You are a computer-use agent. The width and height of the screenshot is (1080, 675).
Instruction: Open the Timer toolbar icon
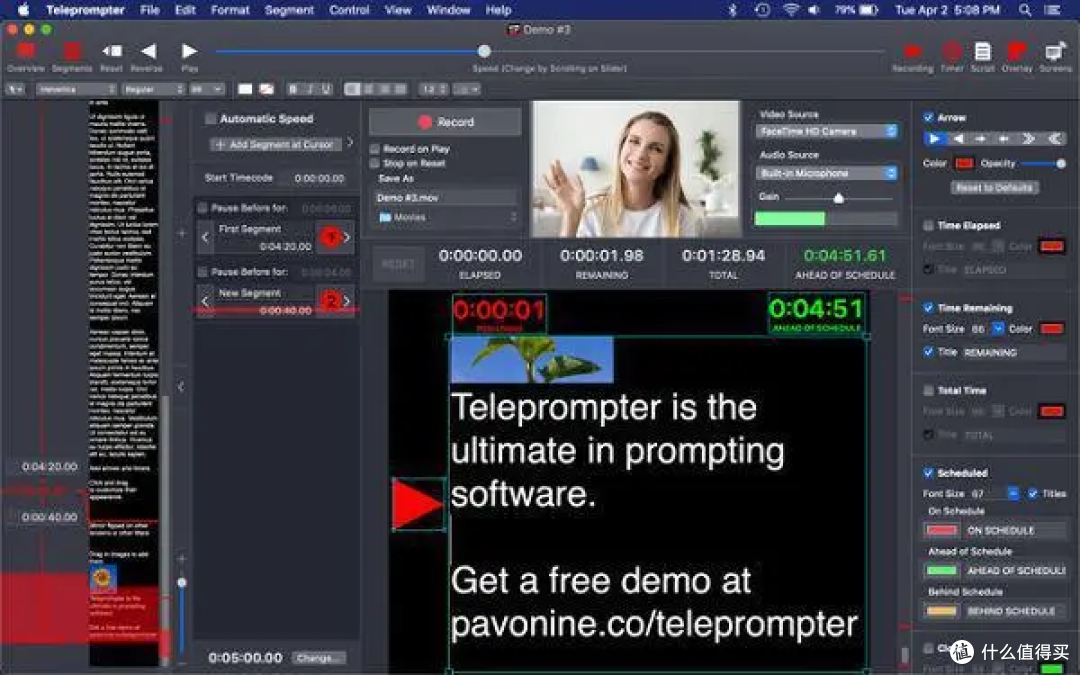pos(952,52)
